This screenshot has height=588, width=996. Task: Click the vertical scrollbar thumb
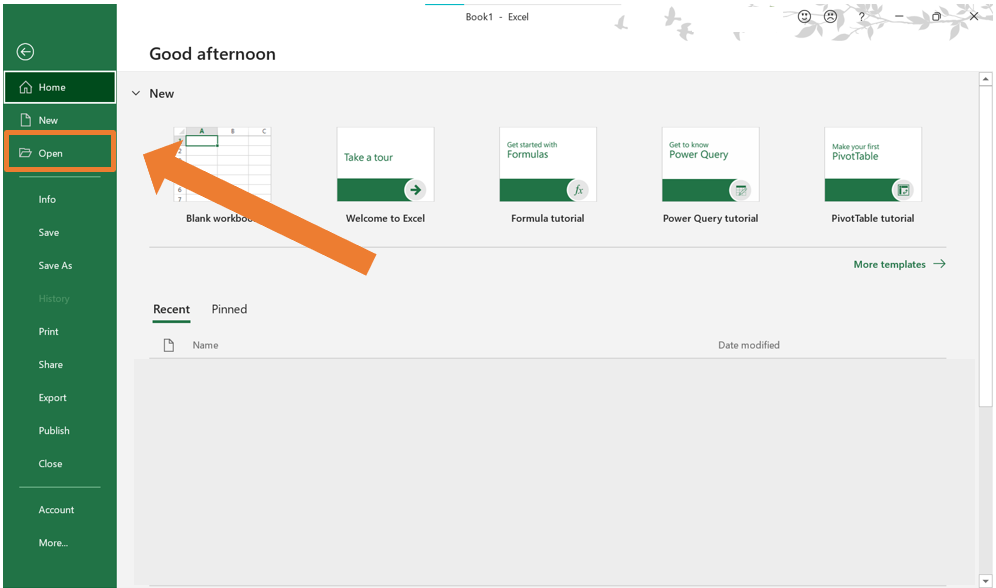[x=985, y=246]
